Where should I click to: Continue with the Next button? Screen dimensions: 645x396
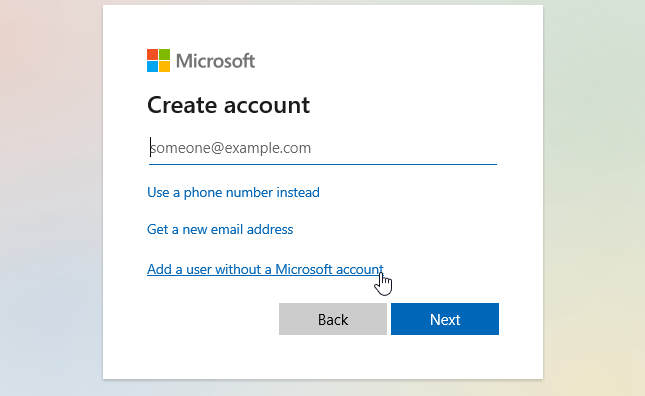tap(445, 319)
